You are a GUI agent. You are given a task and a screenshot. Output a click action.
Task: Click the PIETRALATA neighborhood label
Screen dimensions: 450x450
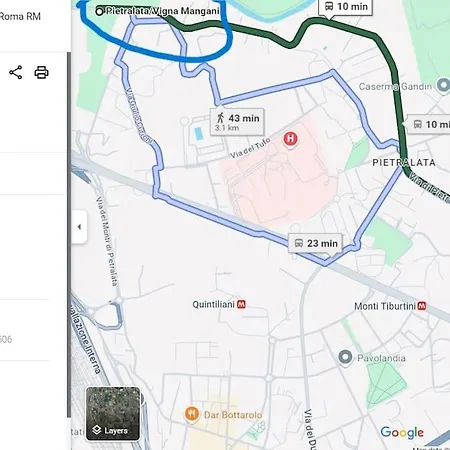[404, 163]
